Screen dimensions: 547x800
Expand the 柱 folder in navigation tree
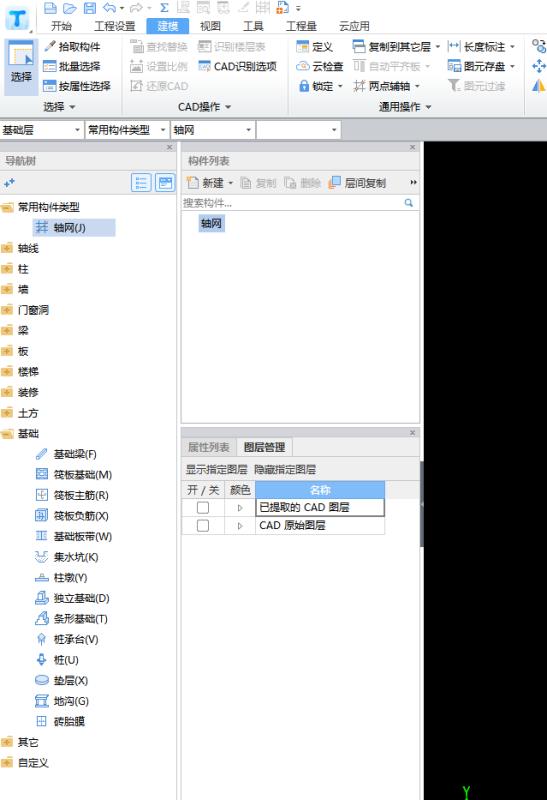(x=7, y=269)
